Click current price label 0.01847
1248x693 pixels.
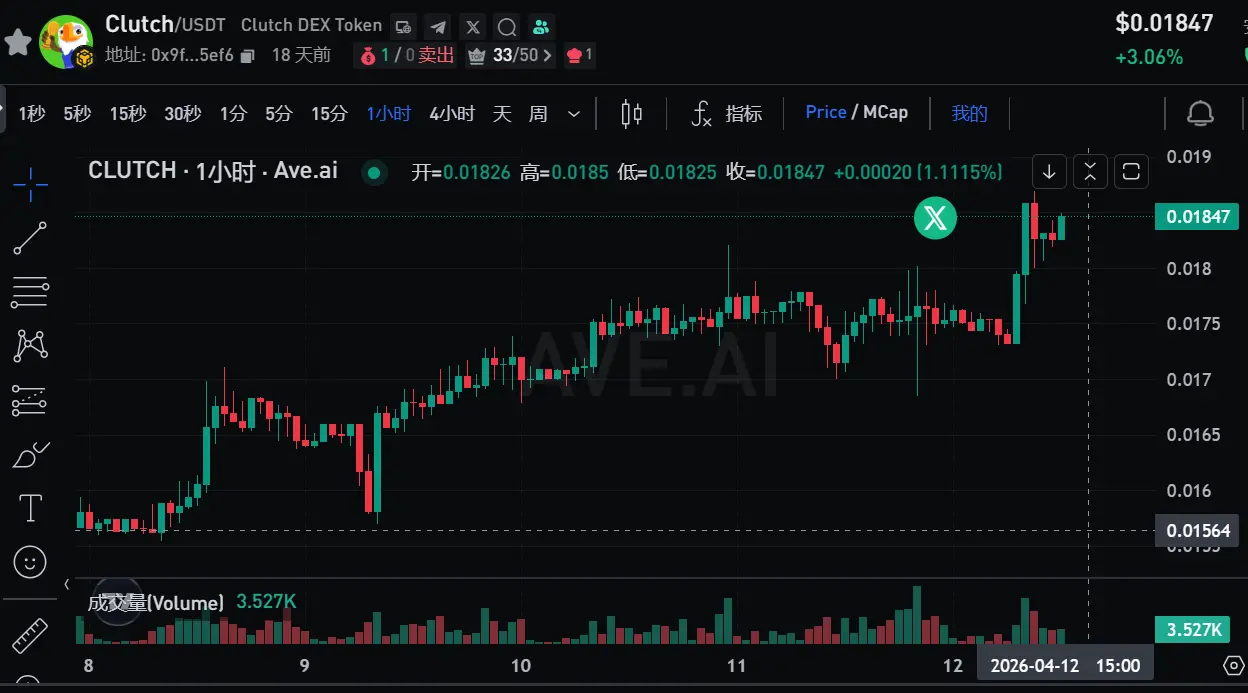[x=1197, y=216]
